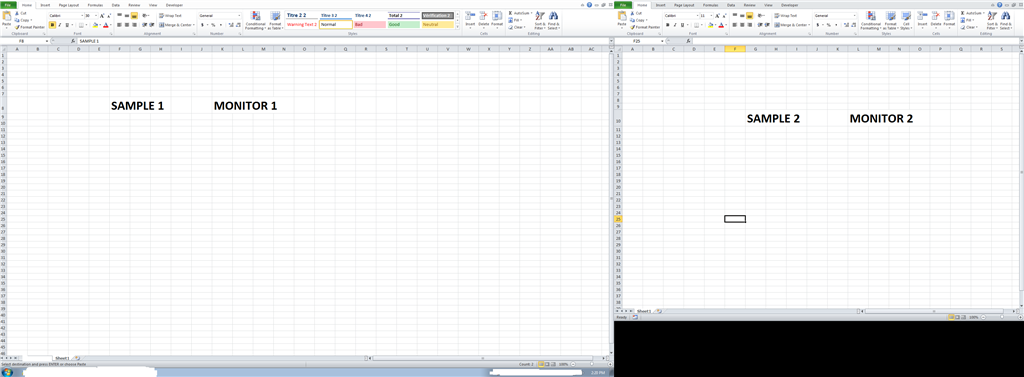Screen dimensions: 1024x377
Task: Switch to Page Layout tab in SAMPLE 1 window
Action: point(69,5)
